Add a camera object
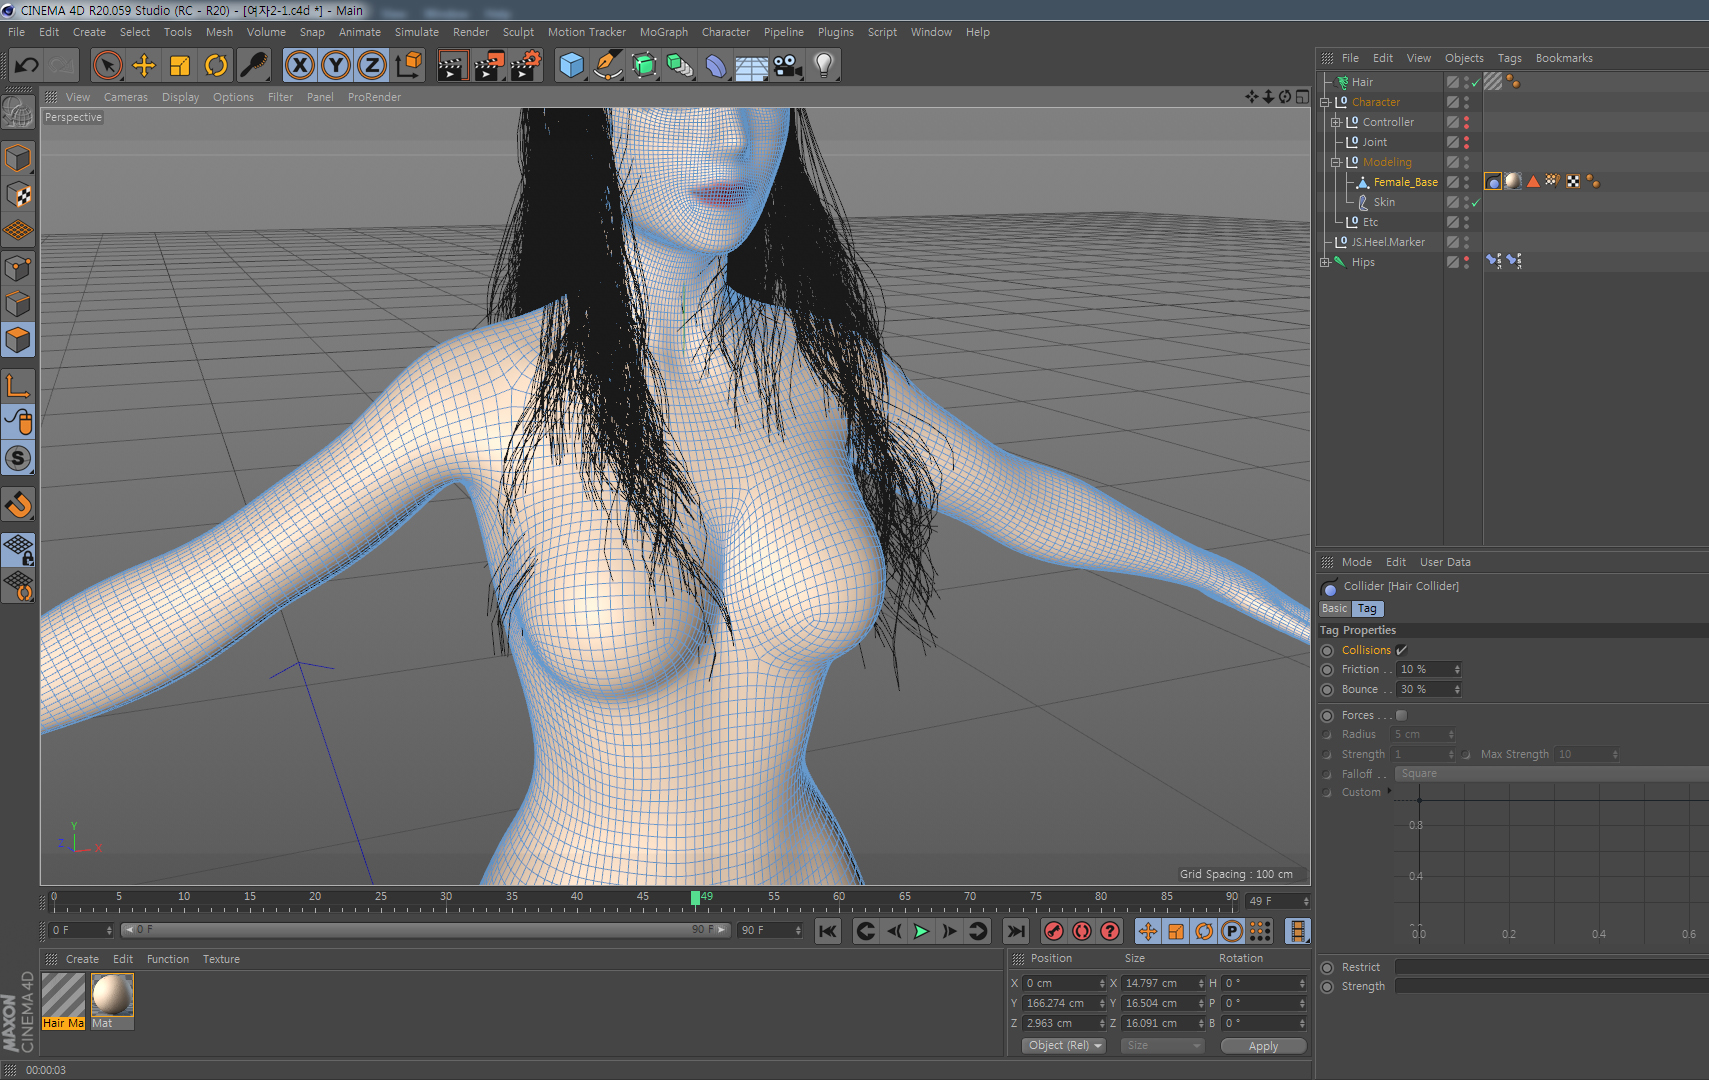Image resolution: width=1709 pixels, height=1080 pixels. pyautogui.click(x=788, y=66)
